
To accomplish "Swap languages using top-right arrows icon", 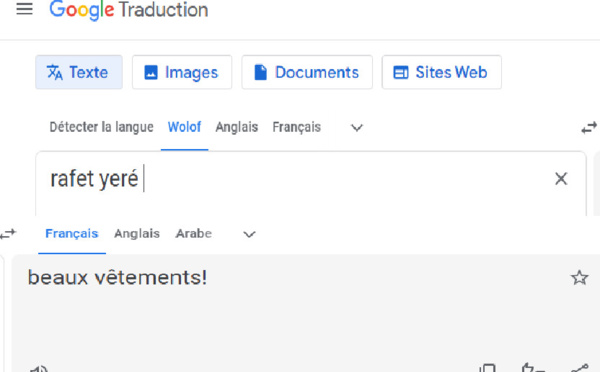I will (x=589, y=128).
